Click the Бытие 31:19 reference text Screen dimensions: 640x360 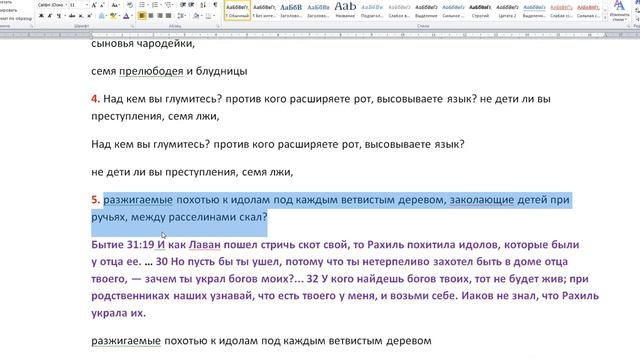click(x=122, y=245)
